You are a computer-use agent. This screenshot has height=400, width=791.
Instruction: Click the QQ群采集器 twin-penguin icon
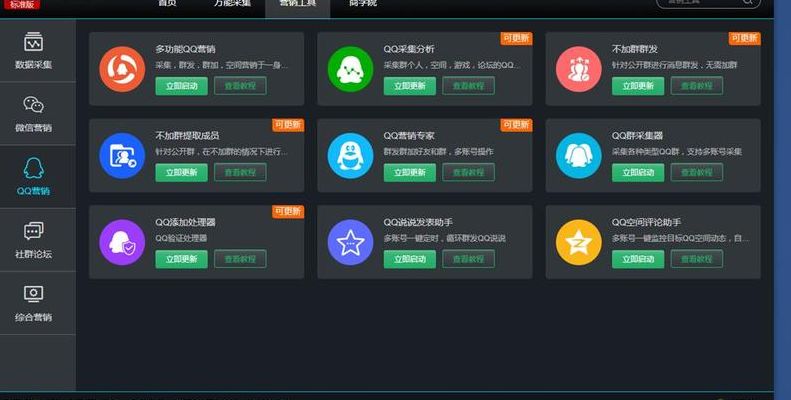coord(579,156)
